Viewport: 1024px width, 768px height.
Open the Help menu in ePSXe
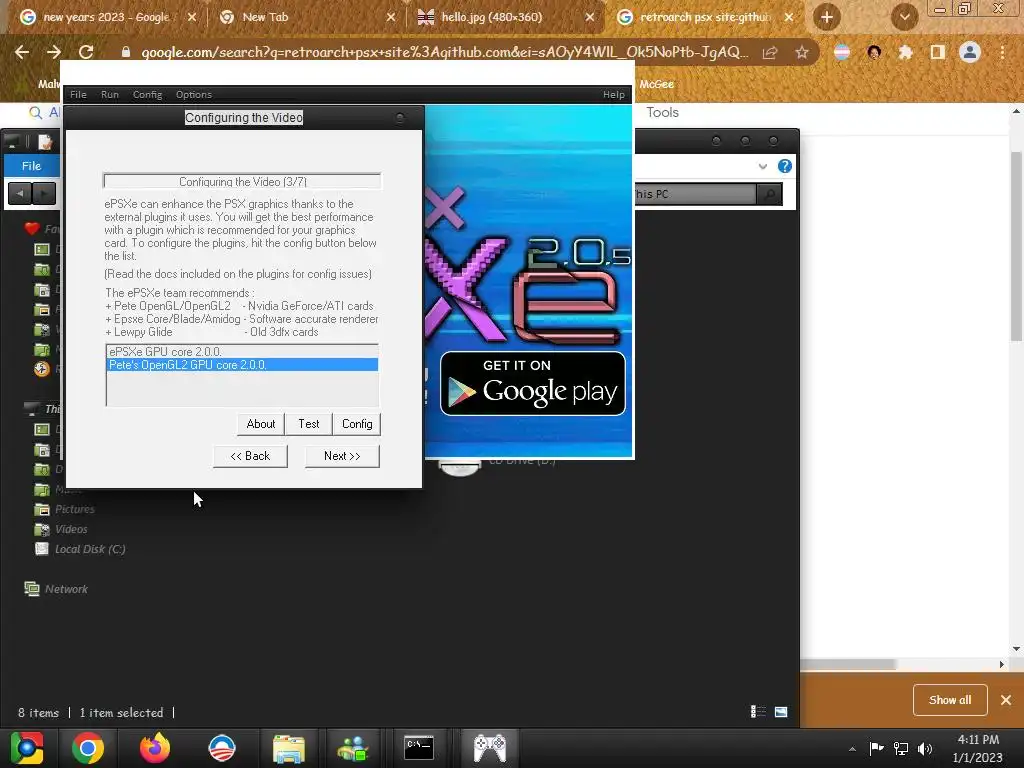[x=613, y=95]
